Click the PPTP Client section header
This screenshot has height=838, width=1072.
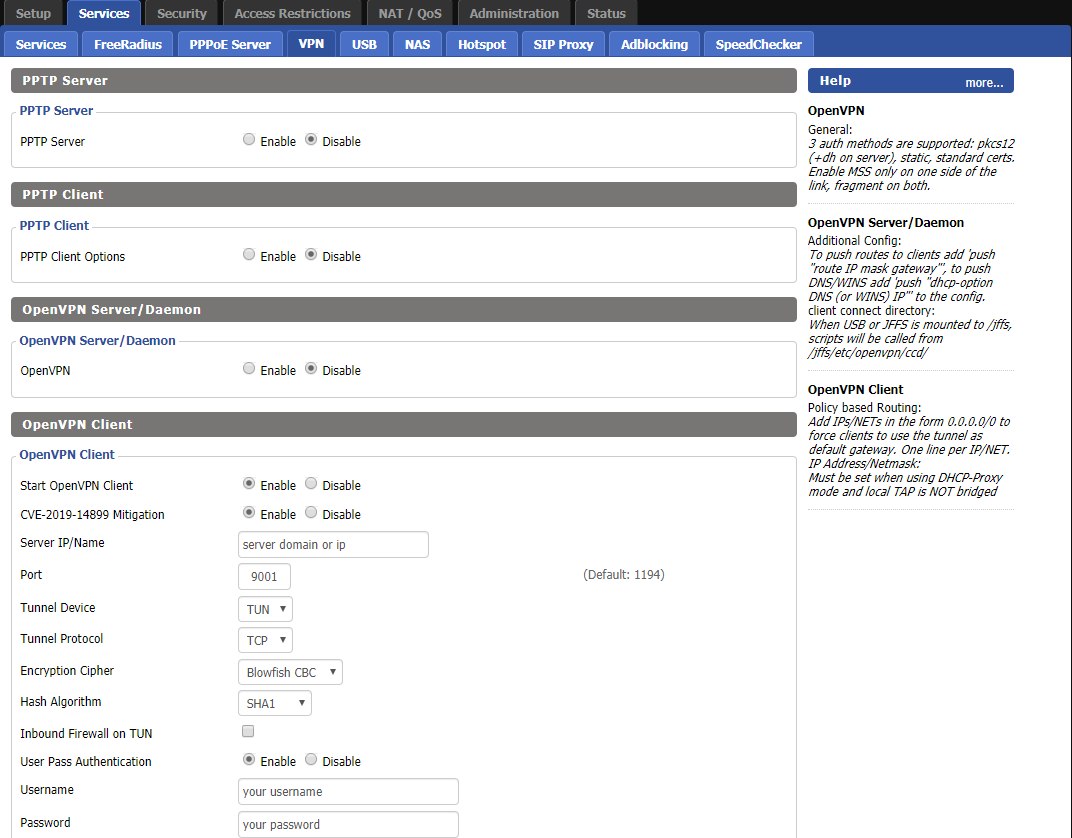(x=403, y=194)
